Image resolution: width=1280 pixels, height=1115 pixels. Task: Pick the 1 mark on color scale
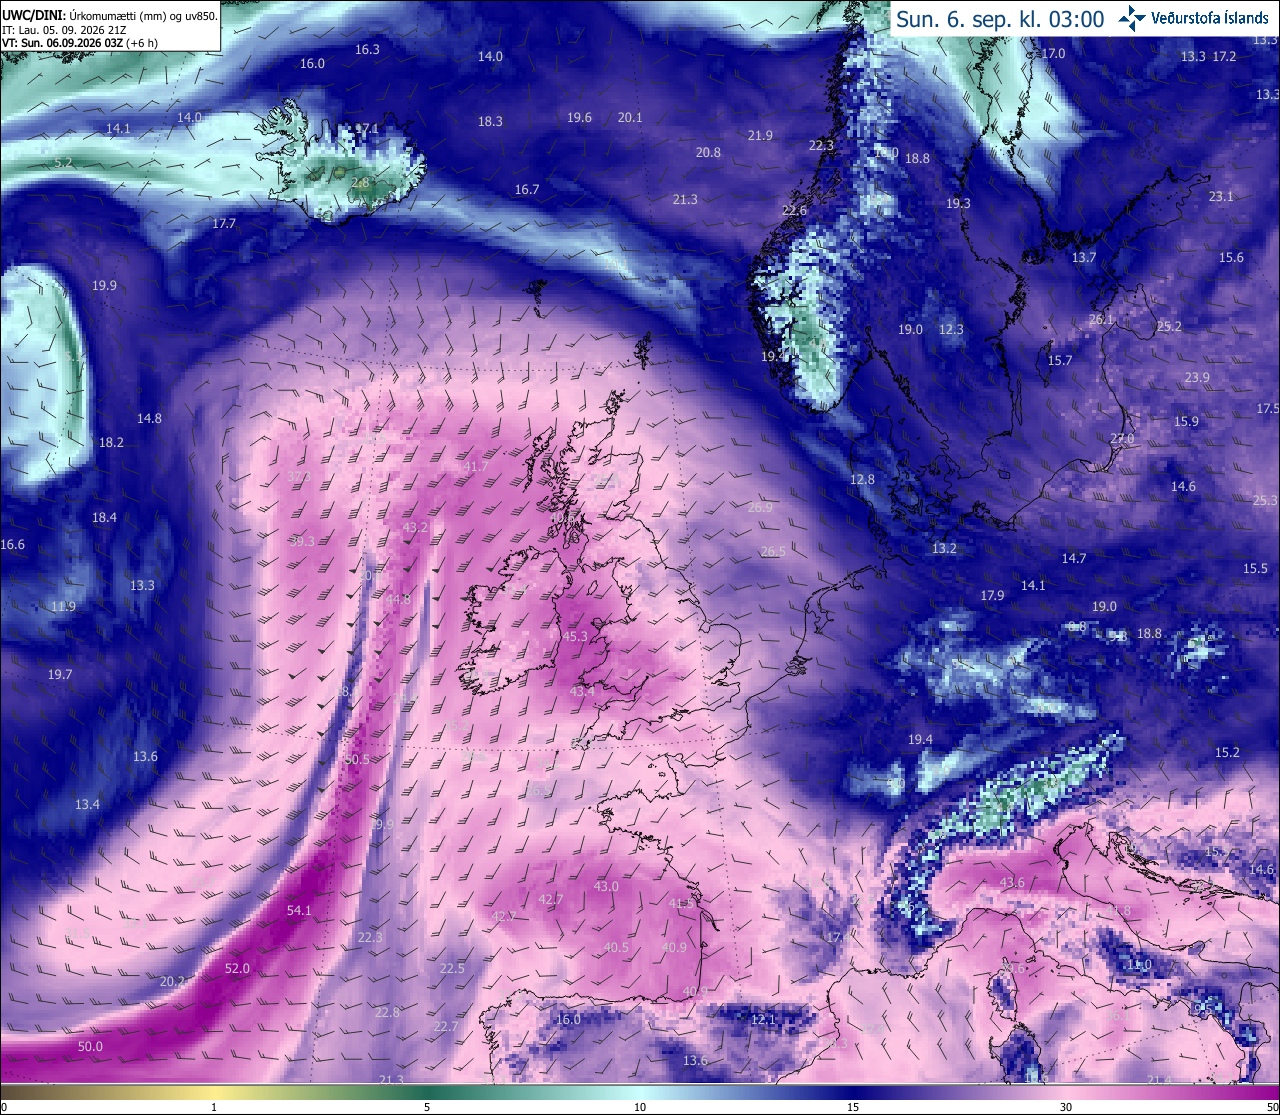tap(214, 1107)
